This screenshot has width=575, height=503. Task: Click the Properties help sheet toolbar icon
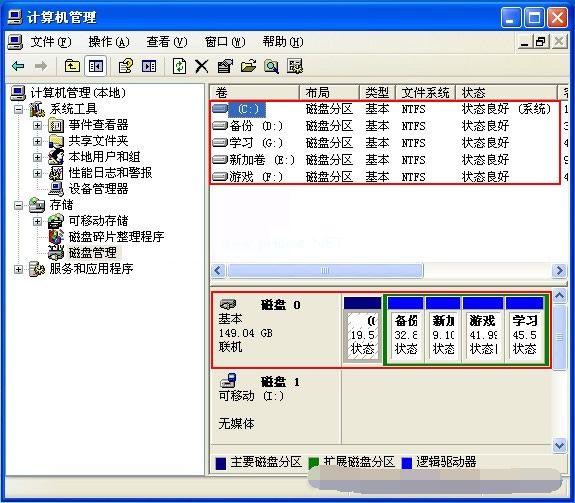pos(126,66)
